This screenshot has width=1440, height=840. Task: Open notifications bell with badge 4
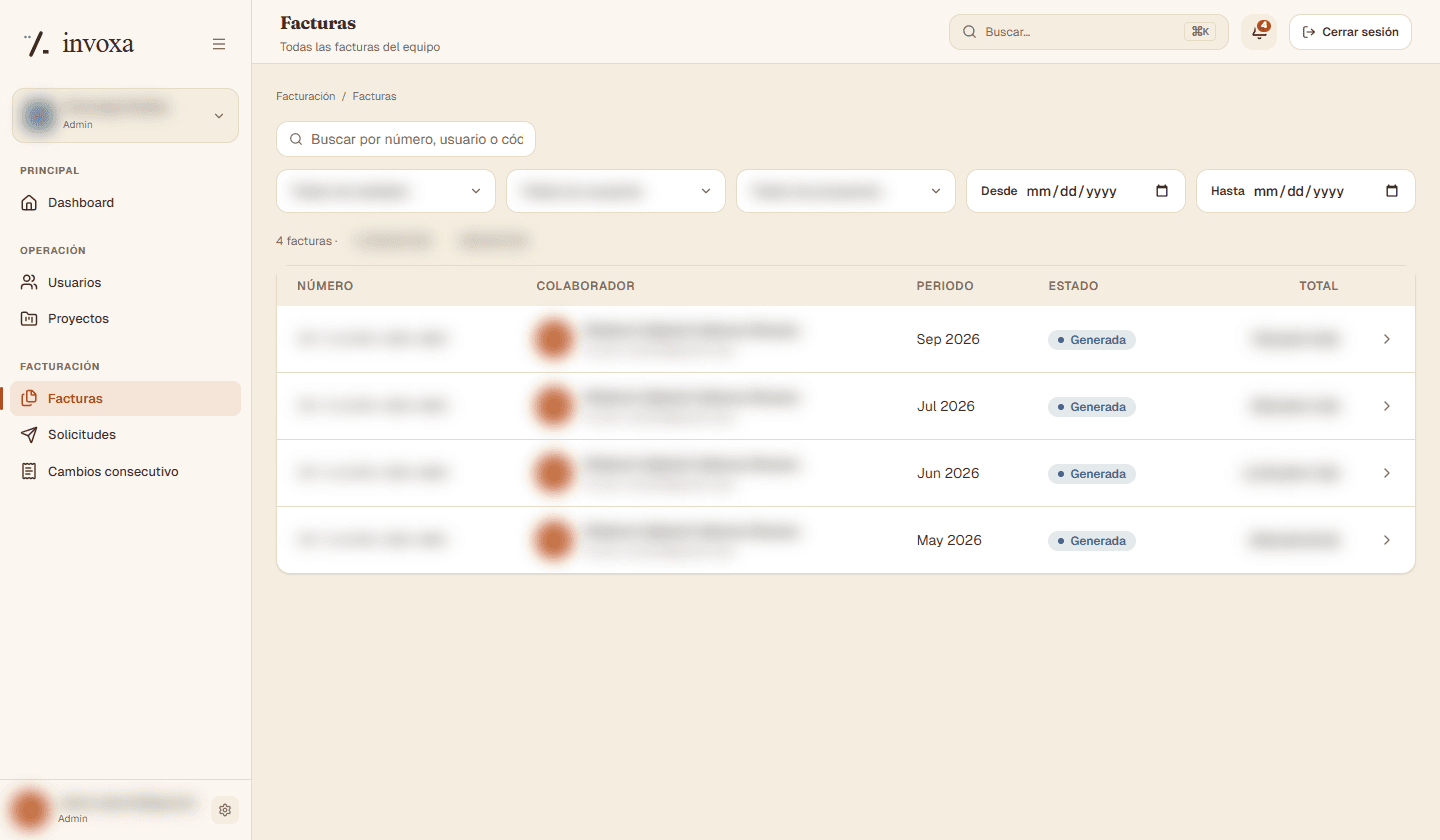(1259, 31)
